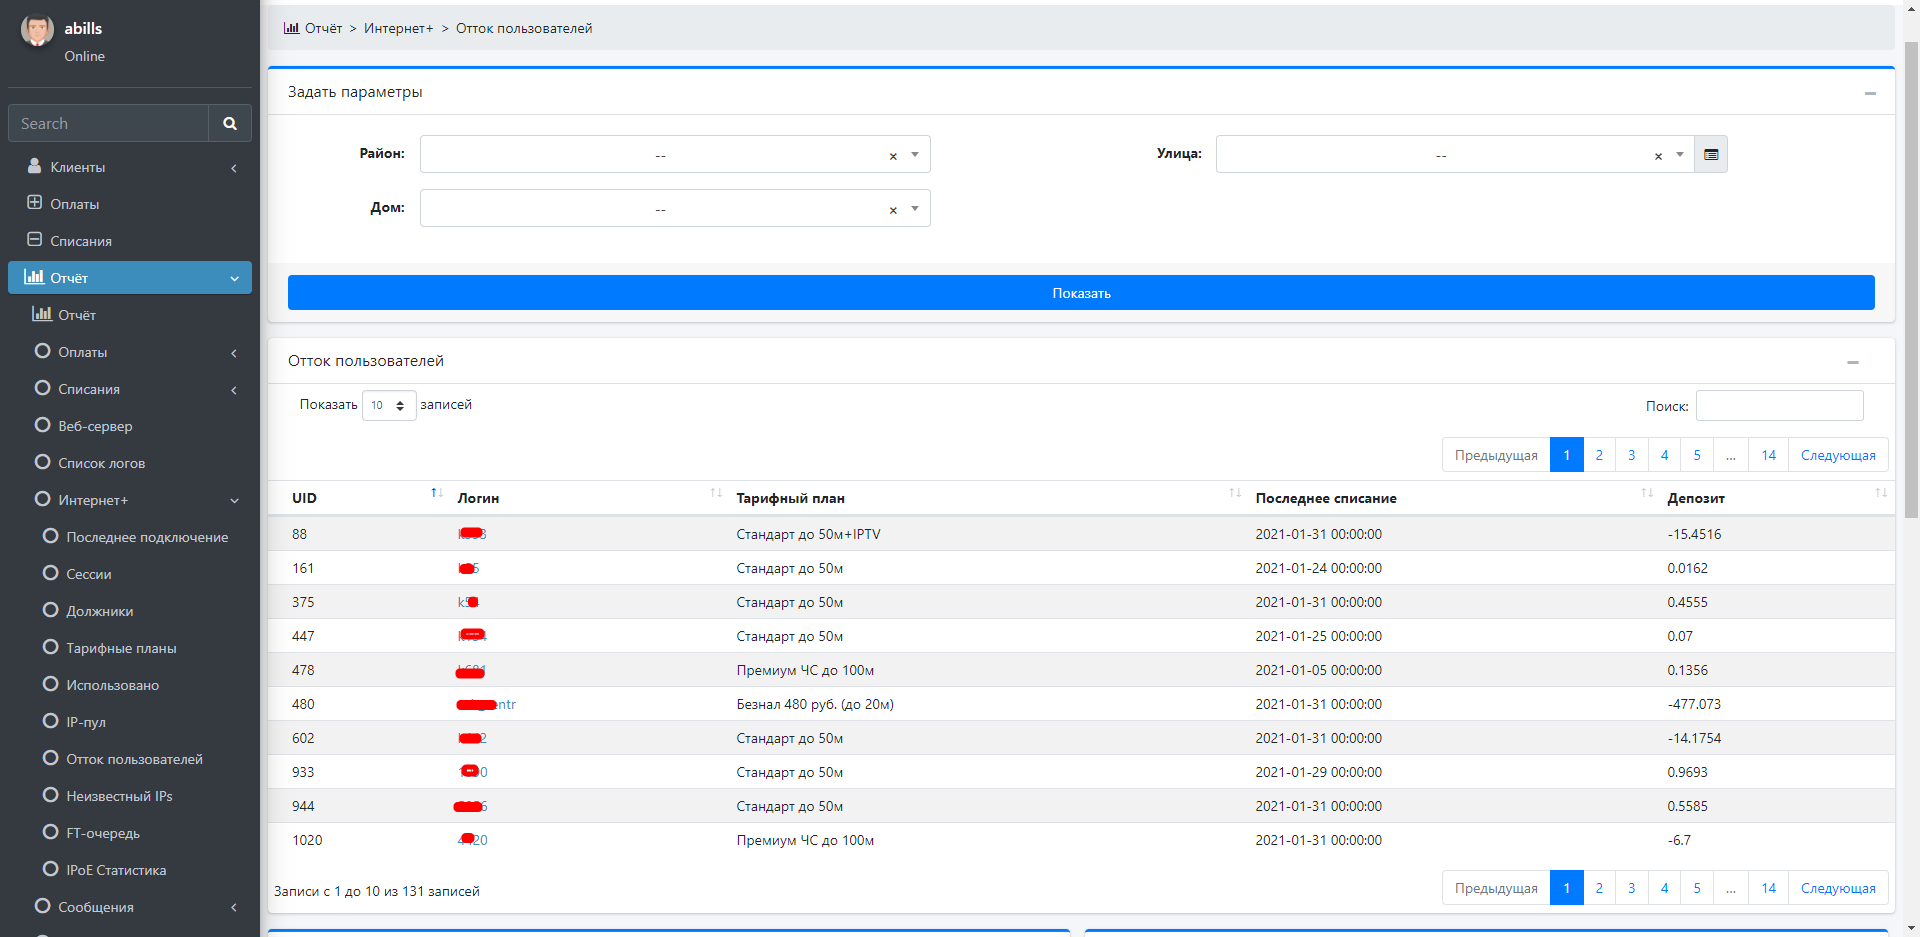Collapse the Интернет+ submenu

pyautogui.click(x=130, y=500)
